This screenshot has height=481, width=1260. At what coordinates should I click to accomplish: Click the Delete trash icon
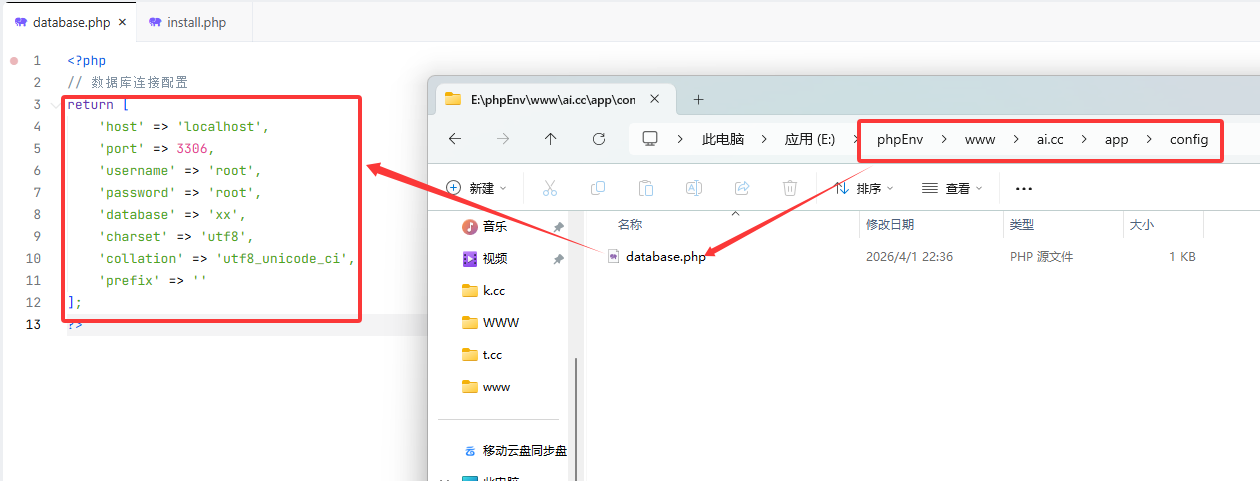(790, 188)
